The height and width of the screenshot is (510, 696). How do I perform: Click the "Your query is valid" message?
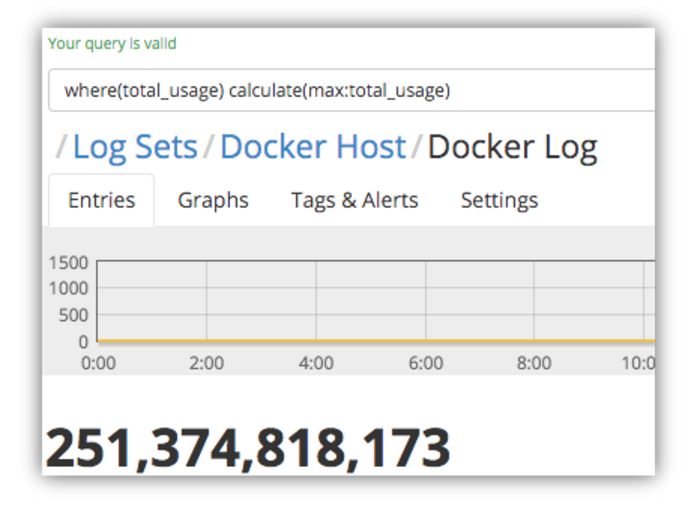pos(112,44)
